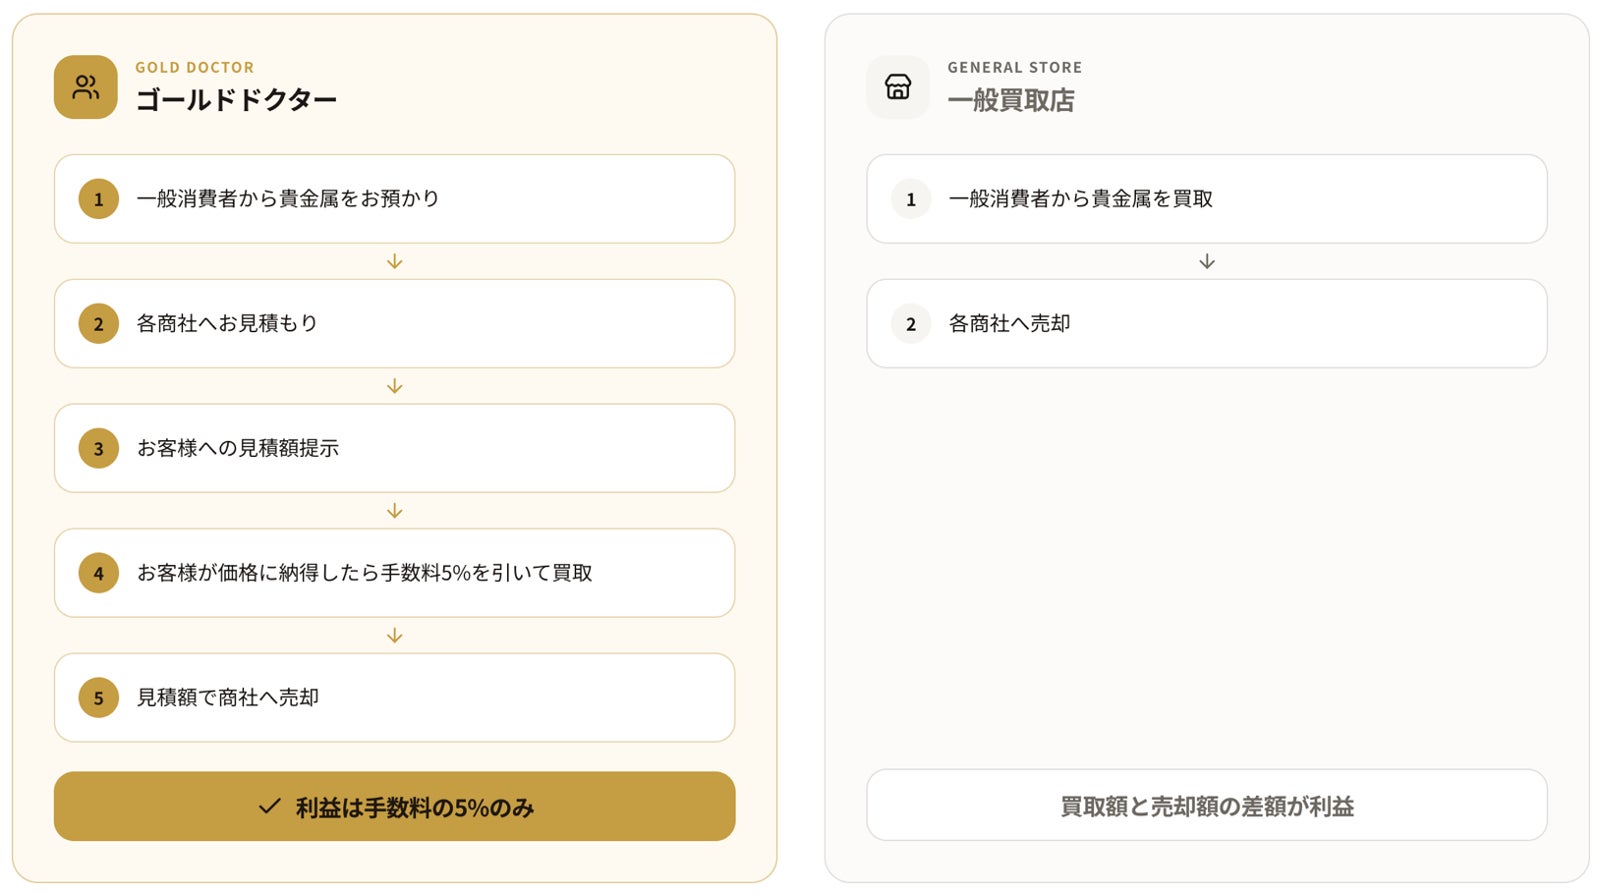This screenshot has width=1604, height=895.
Task: Select the 買取額と売却額の差額が利益 box
Action: pos(1207,805)
